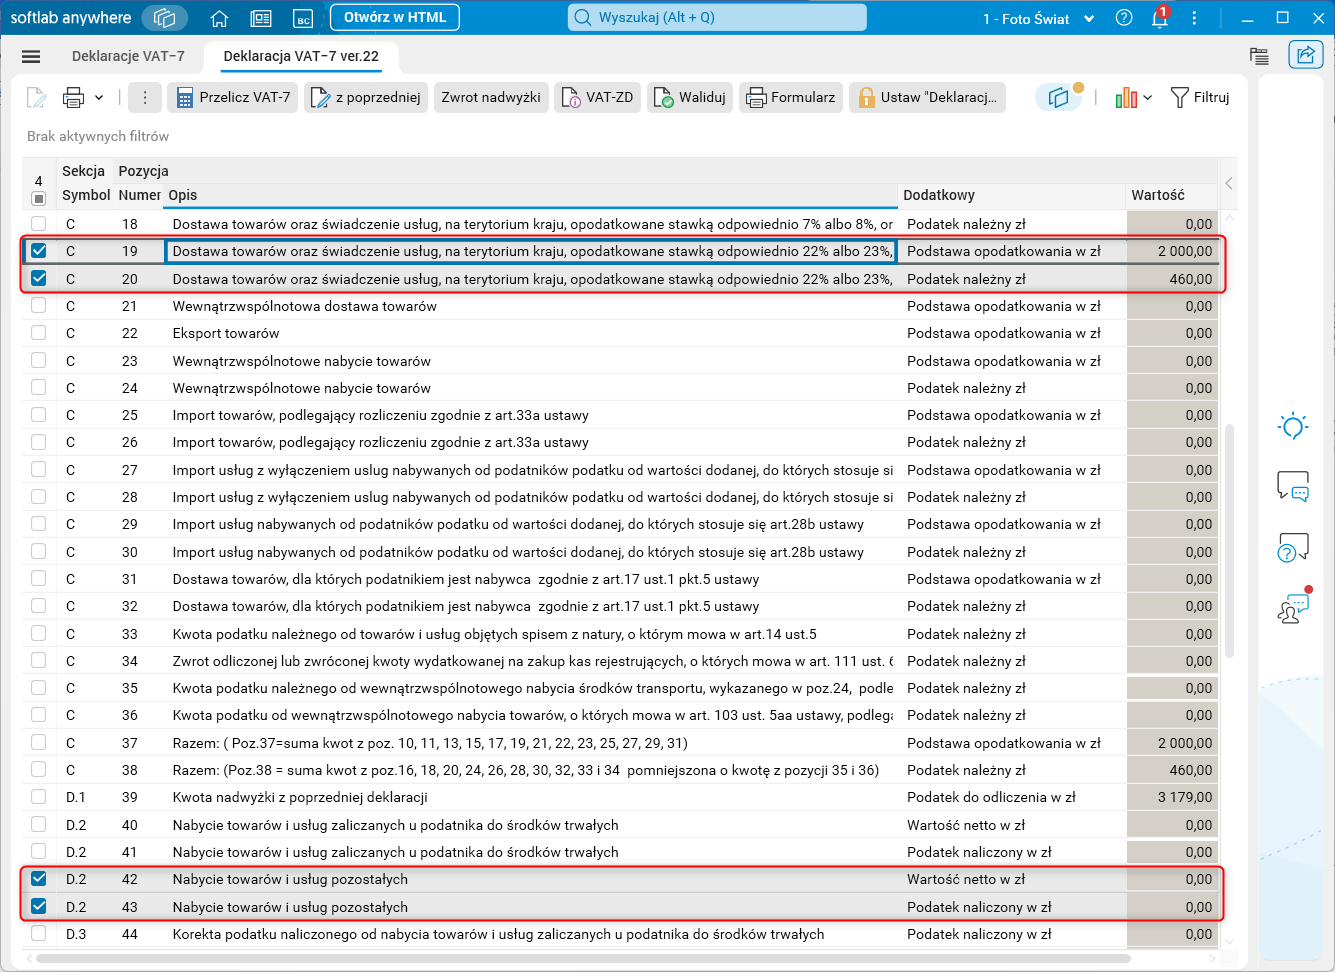Click the search field 'Wyszukaj (Alt + Q)'
The width and height of the screenshot is (1335, 972).
717,18
